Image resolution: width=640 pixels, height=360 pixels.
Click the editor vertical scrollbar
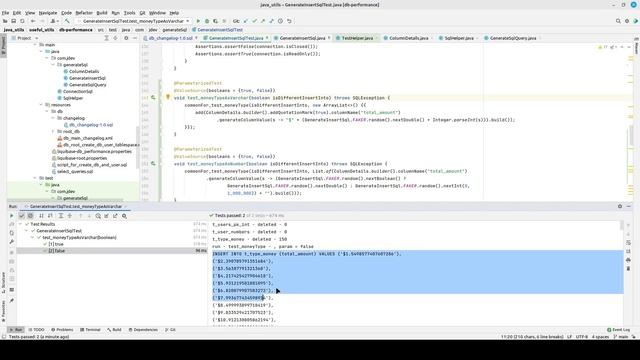point(631,135)
